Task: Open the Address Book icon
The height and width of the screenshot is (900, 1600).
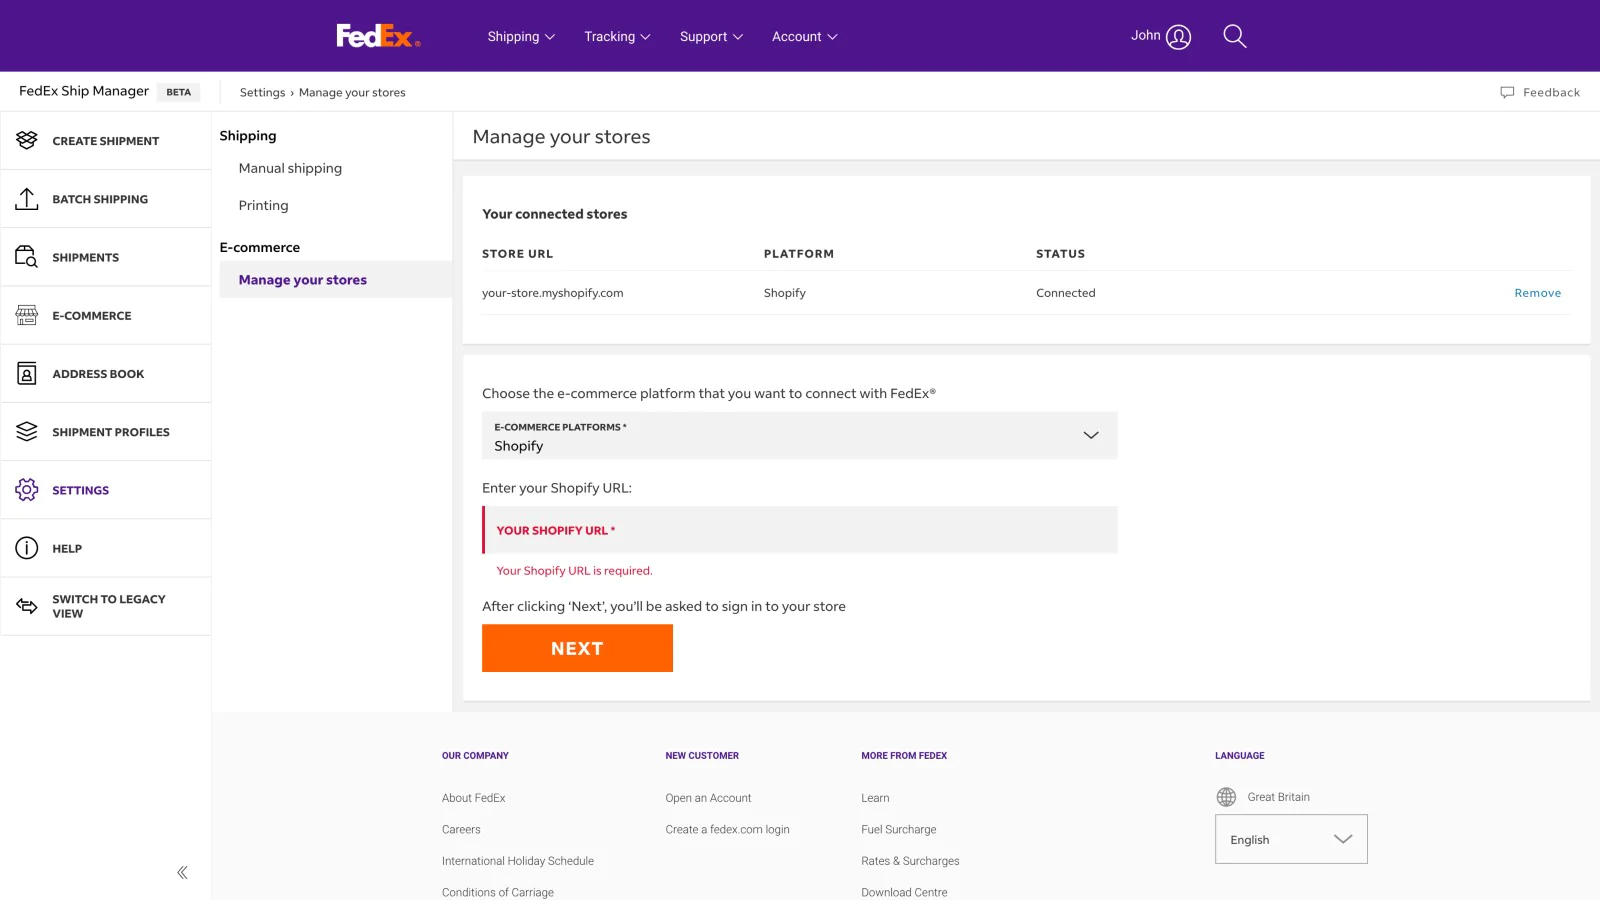Action: point(27,374)
